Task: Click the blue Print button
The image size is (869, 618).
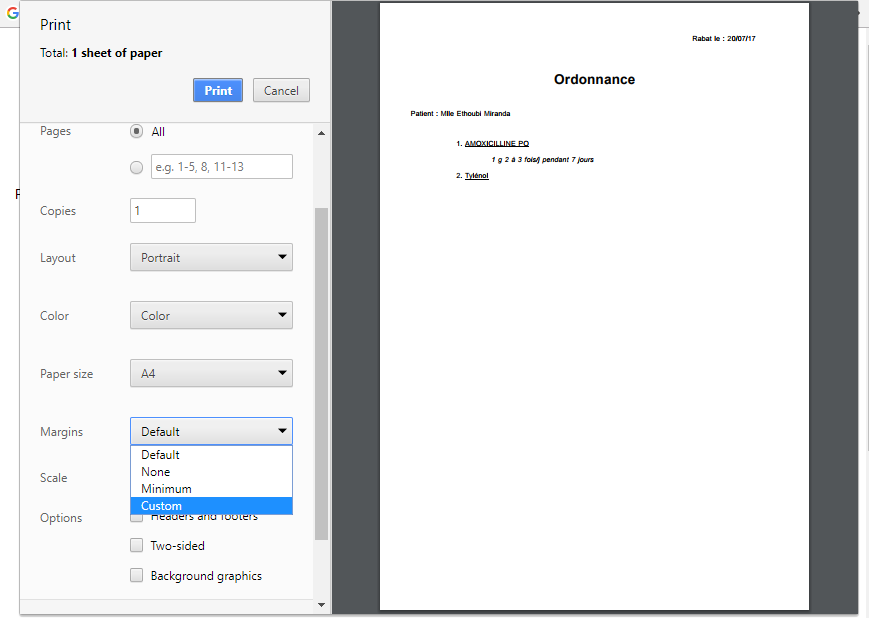Action: pyautogui.click(x=218, y=90)
